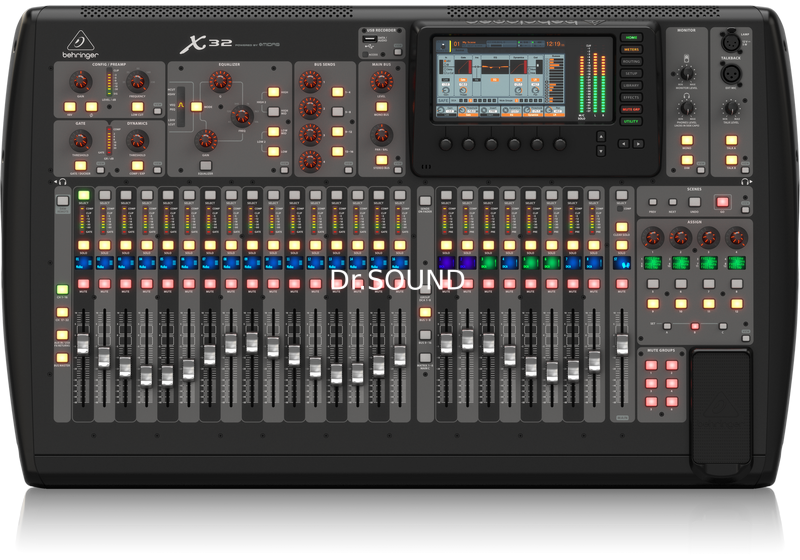Mute the main output with its Mute button
The image size is (800, 560).
(x=621, y=284)
